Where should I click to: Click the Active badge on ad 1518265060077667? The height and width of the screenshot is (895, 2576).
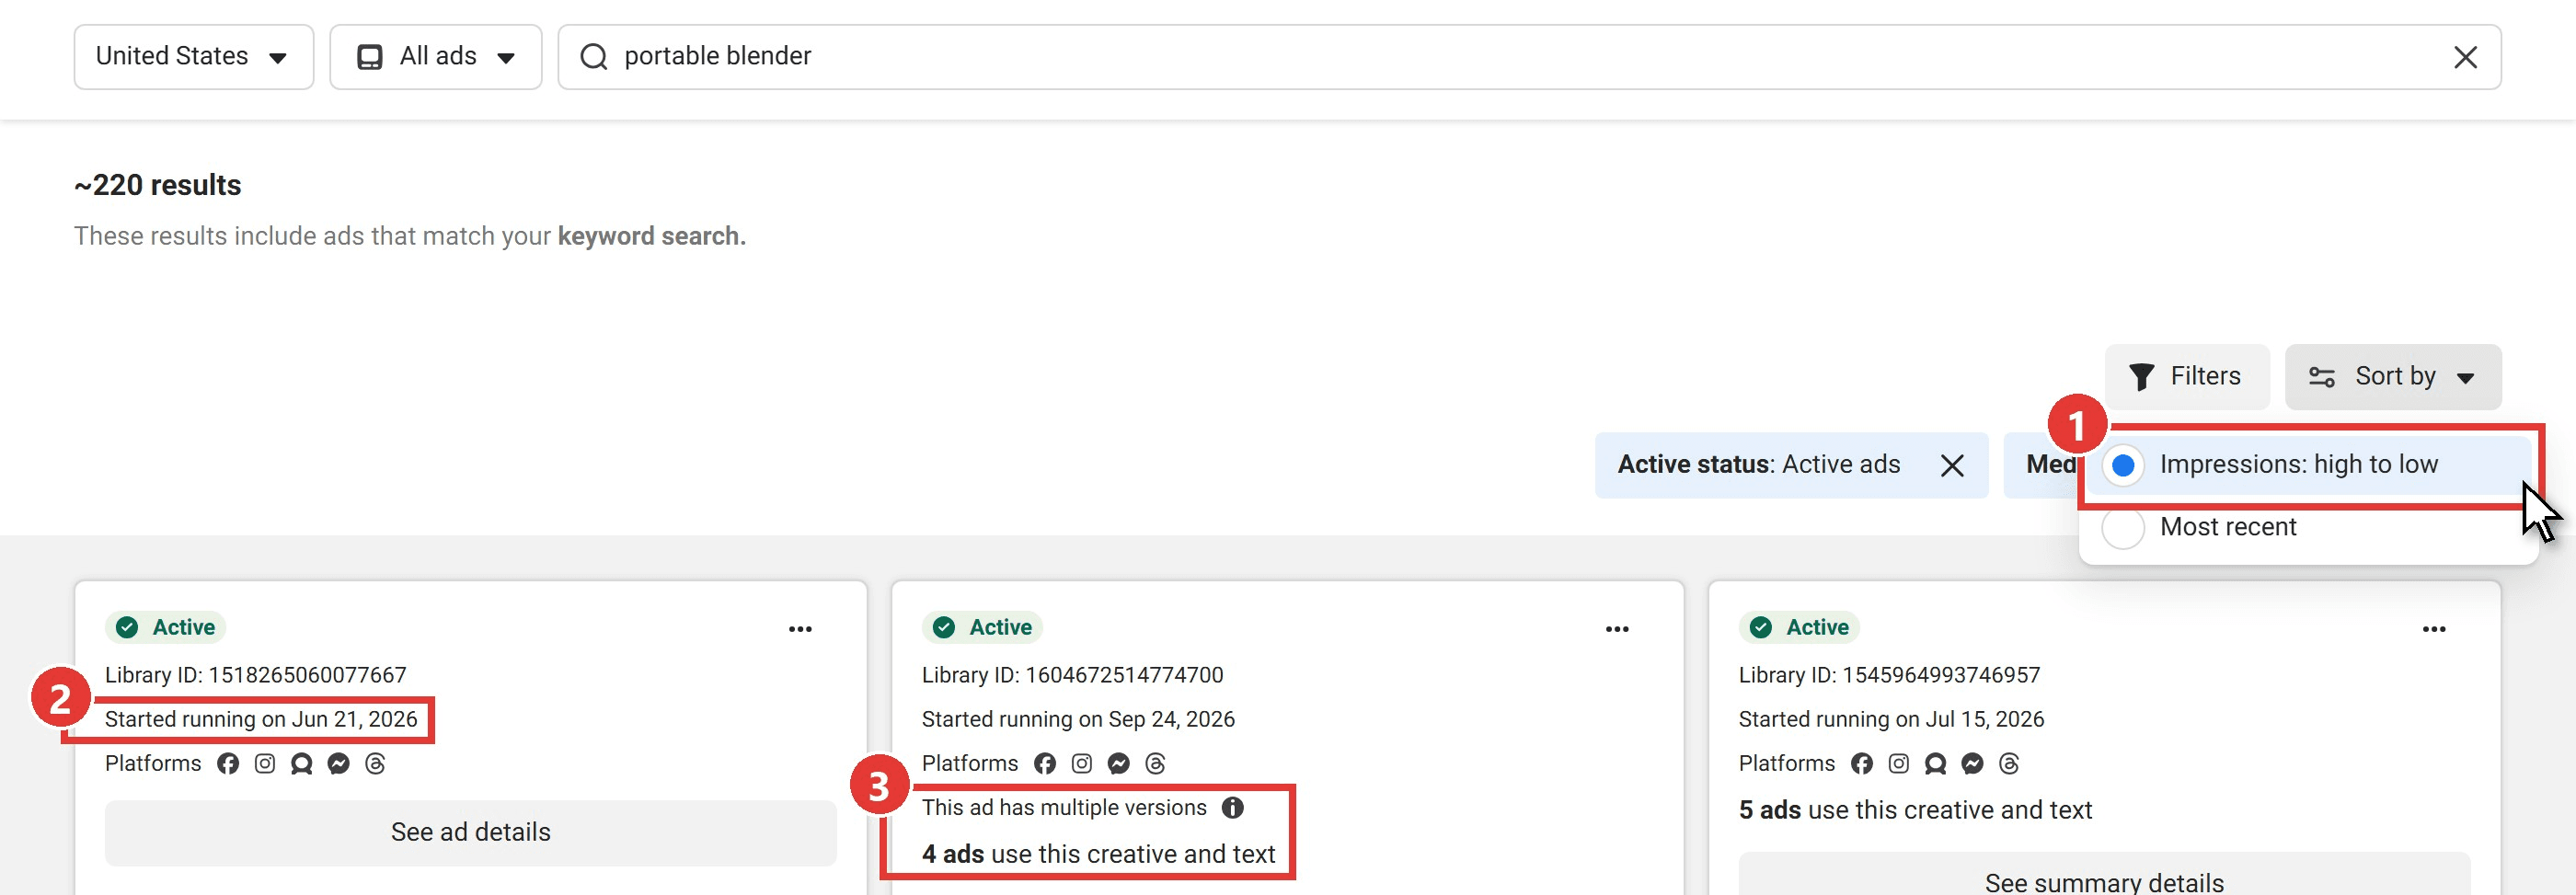(x=166, y=627)
